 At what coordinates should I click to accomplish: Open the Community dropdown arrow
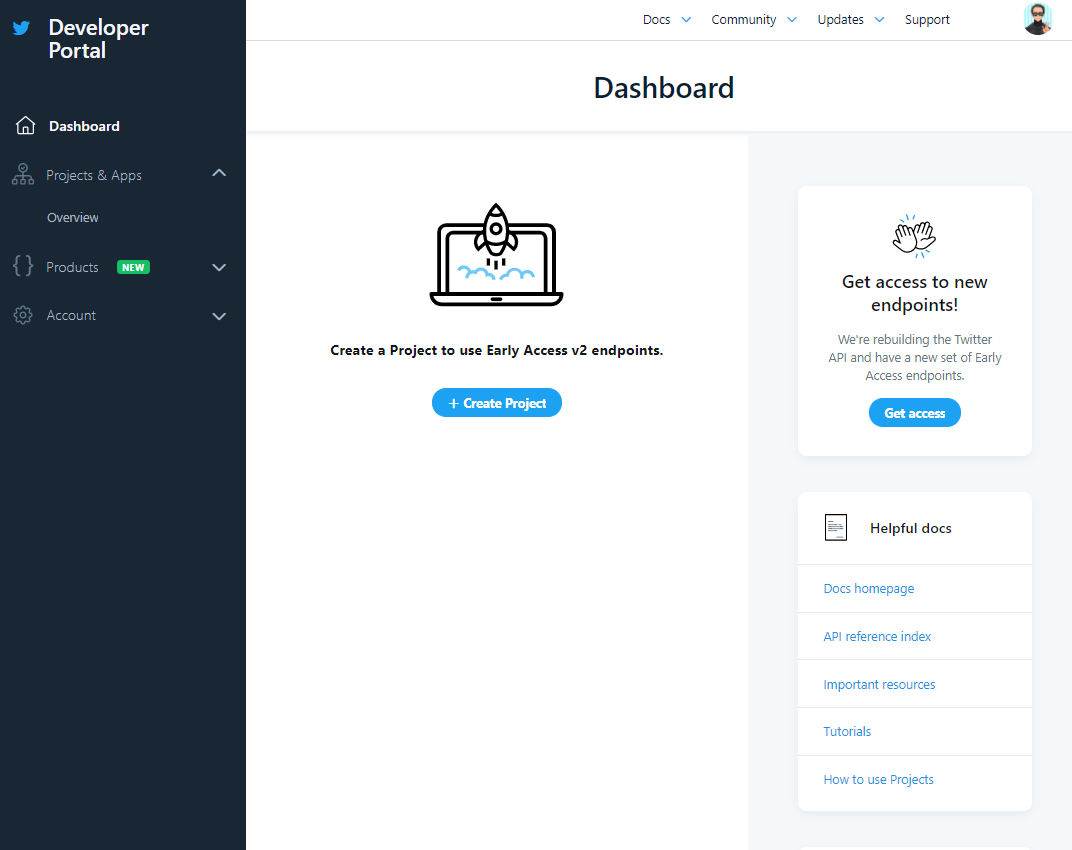(792, 20)
